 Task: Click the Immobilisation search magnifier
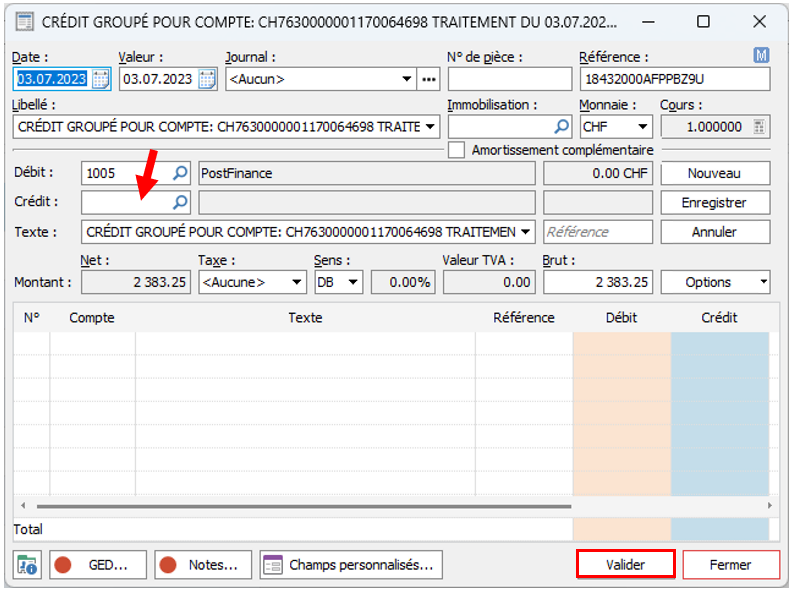[x=562, y=127]
